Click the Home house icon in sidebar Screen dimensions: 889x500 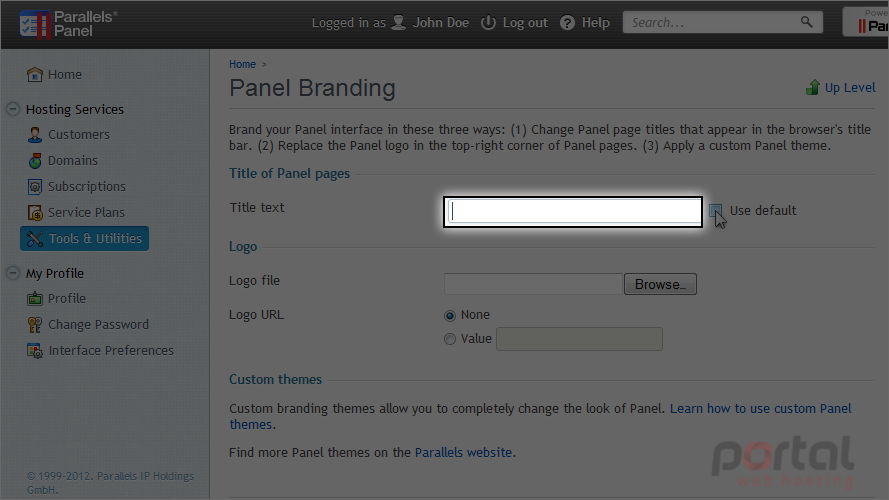tap(35, 74)
